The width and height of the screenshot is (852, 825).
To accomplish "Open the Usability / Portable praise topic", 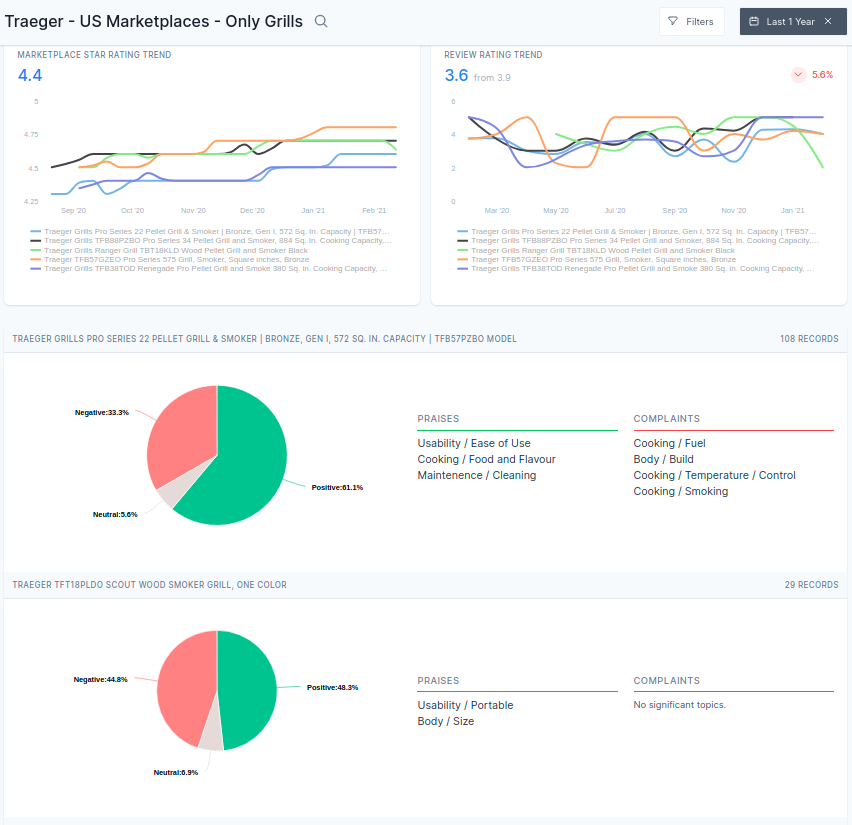I will [465, 705].
